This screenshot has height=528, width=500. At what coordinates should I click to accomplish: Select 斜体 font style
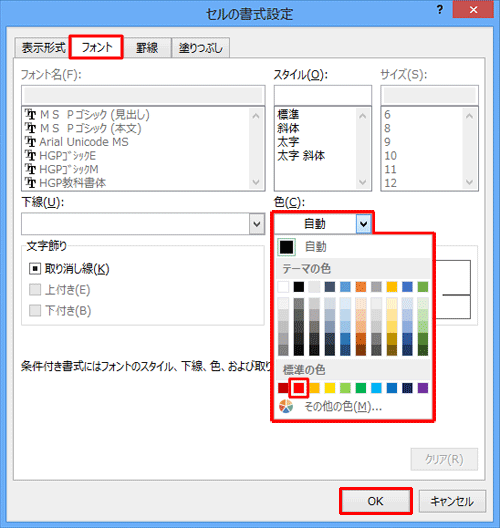point(288,128)
